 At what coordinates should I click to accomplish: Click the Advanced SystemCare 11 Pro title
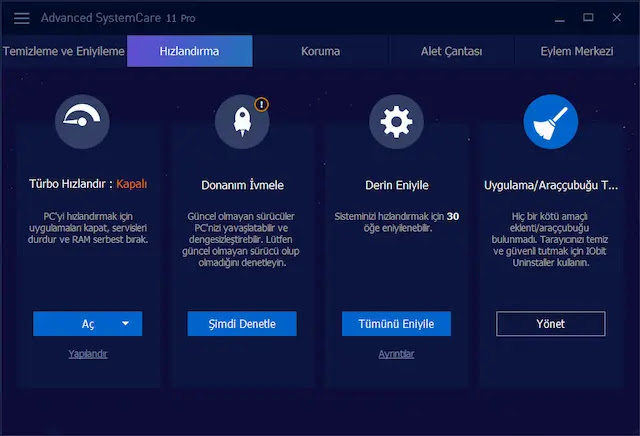(x=118, y=18)
